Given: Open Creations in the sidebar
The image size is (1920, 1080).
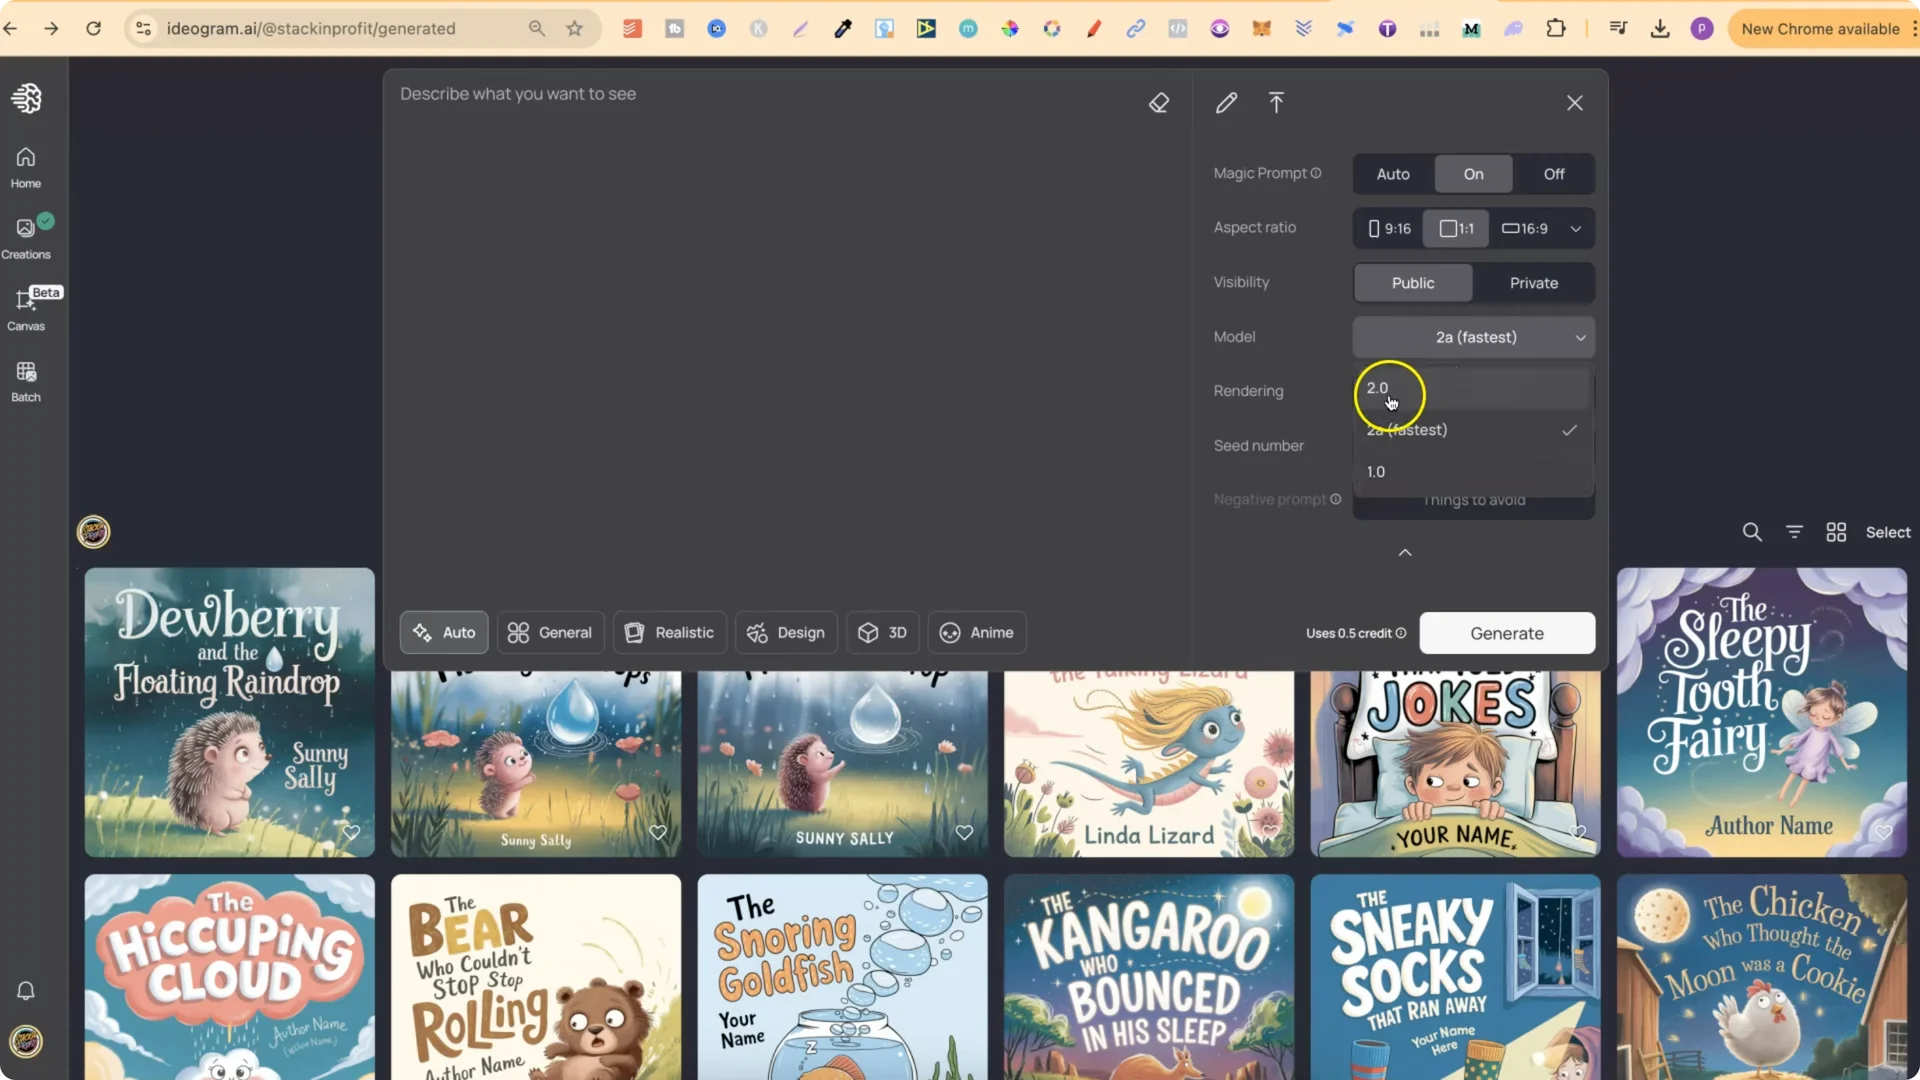Looking at the screenshot, I should (x=26, y=237).
